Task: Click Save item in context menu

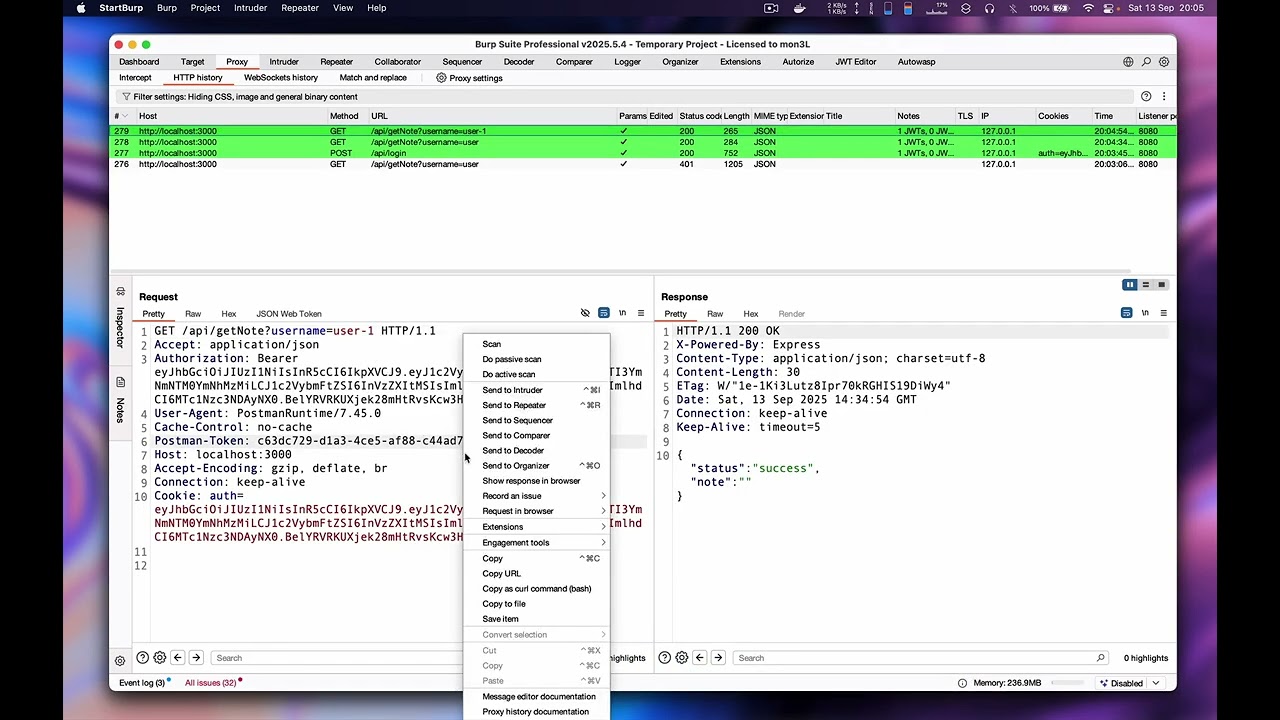Action: click(537, 619)
